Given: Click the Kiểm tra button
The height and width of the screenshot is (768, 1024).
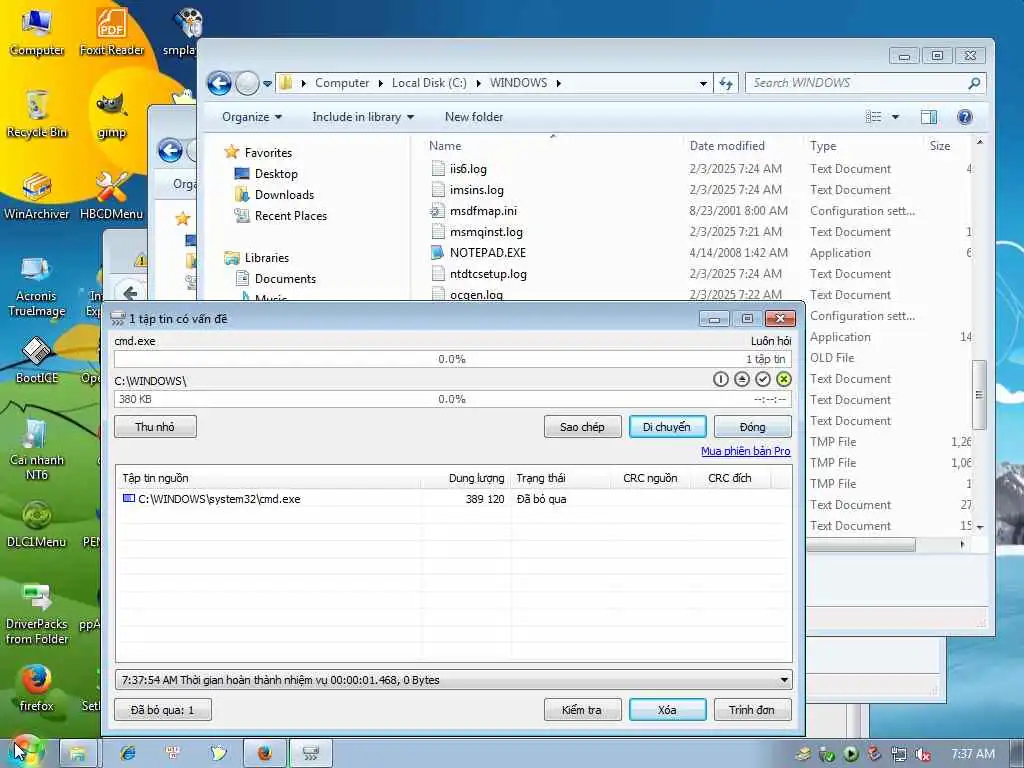Looking at the screenshot, I should coord(583,710).
